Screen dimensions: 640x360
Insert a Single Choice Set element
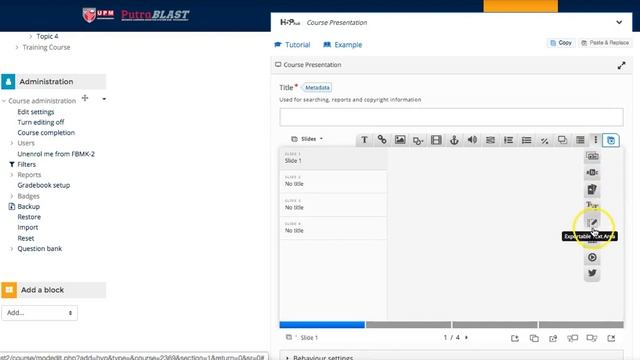pyautogui.click(x=508, y=140)
